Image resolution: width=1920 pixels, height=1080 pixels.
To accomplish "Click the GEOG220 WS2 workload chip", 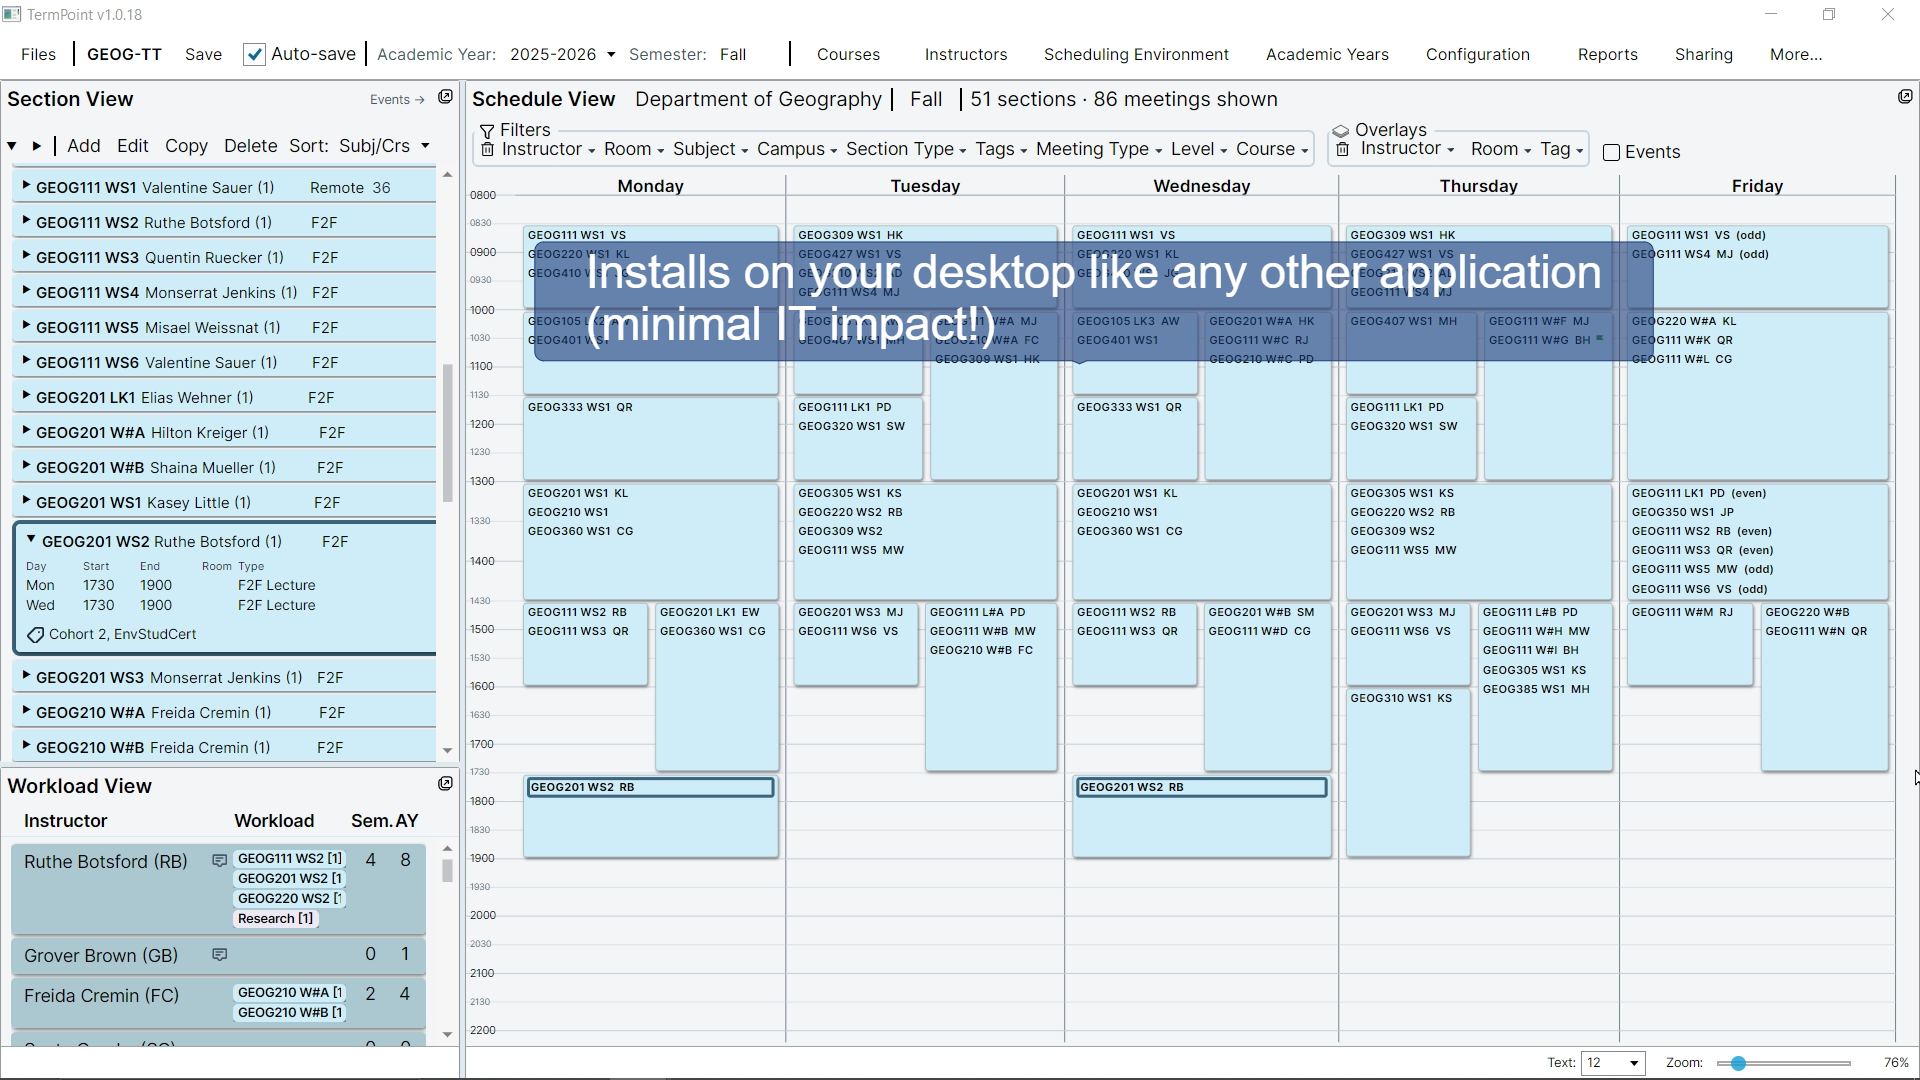I will pyautogui.click(x=289, y=899).
